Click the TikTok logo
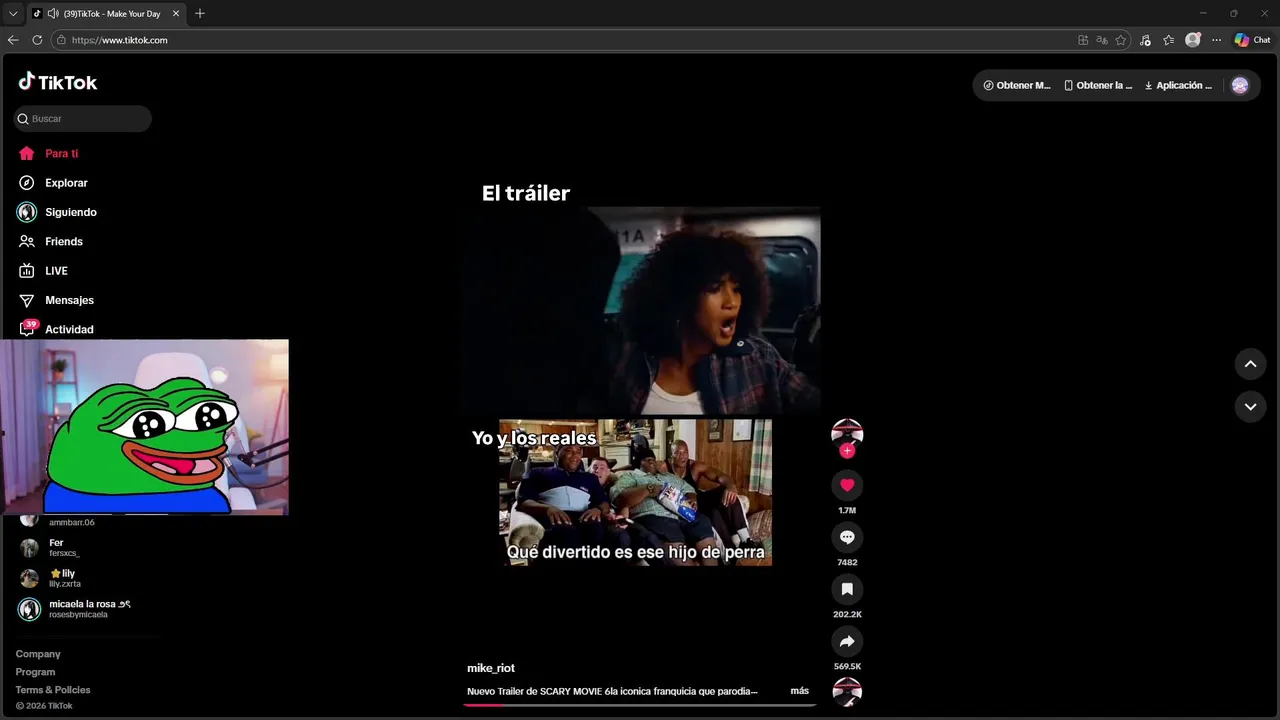 (x=57, y=82)
